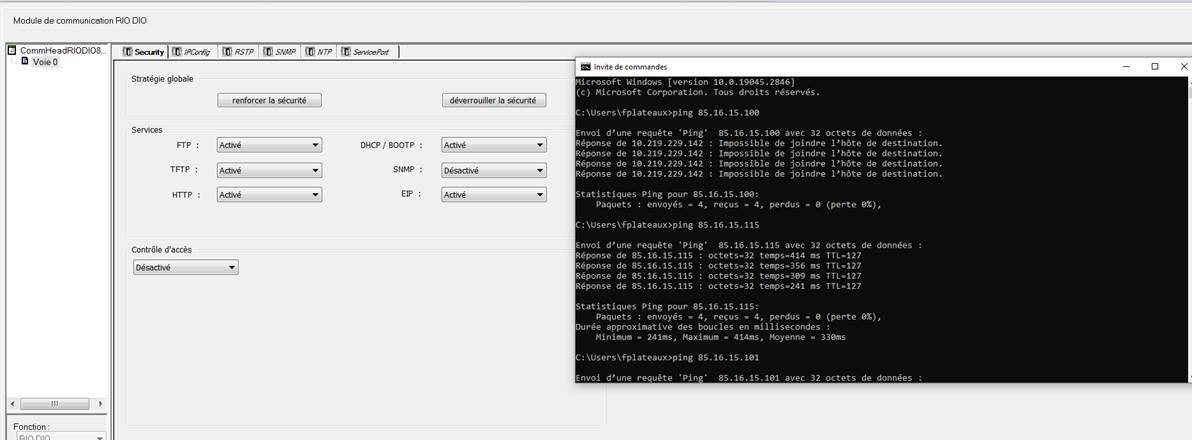
Task: Click the NTP tab icon
Action: coord(309,52)
